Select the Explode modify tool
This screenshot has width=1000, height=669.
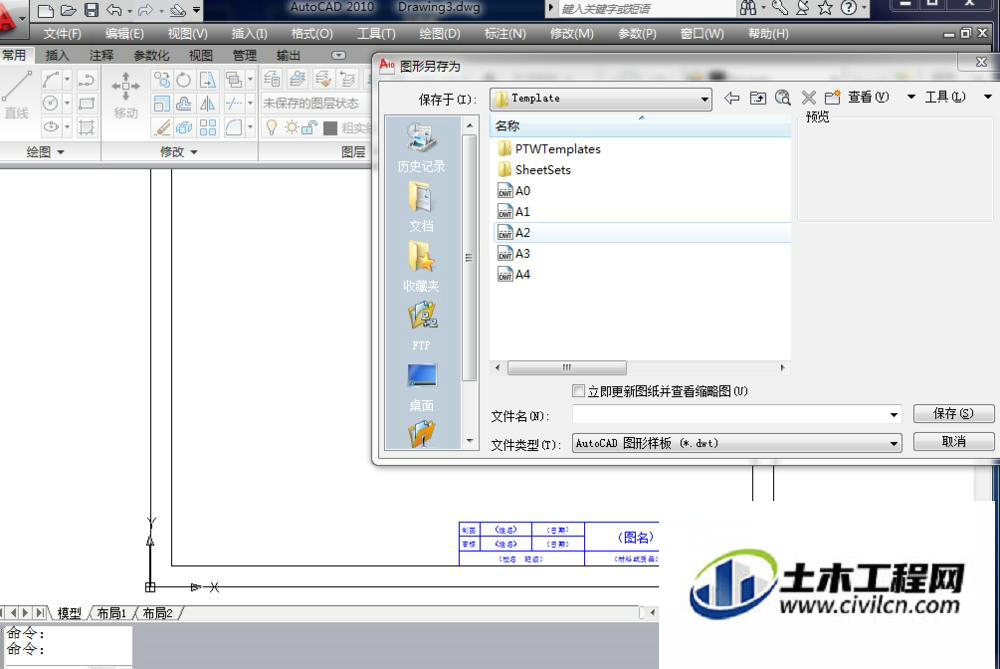coord(184,127)
